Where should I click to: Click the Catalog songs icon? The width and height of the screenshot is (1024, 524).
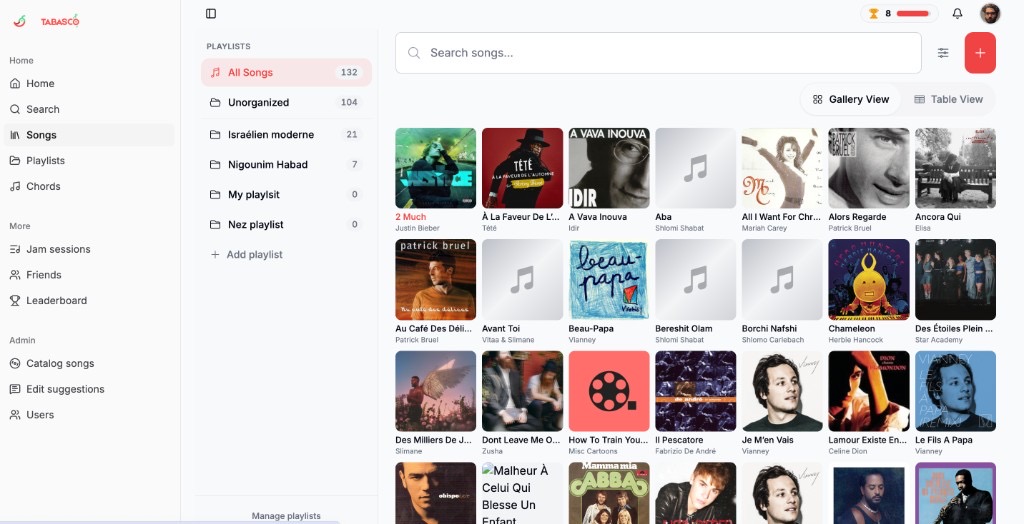pos(15,363)
